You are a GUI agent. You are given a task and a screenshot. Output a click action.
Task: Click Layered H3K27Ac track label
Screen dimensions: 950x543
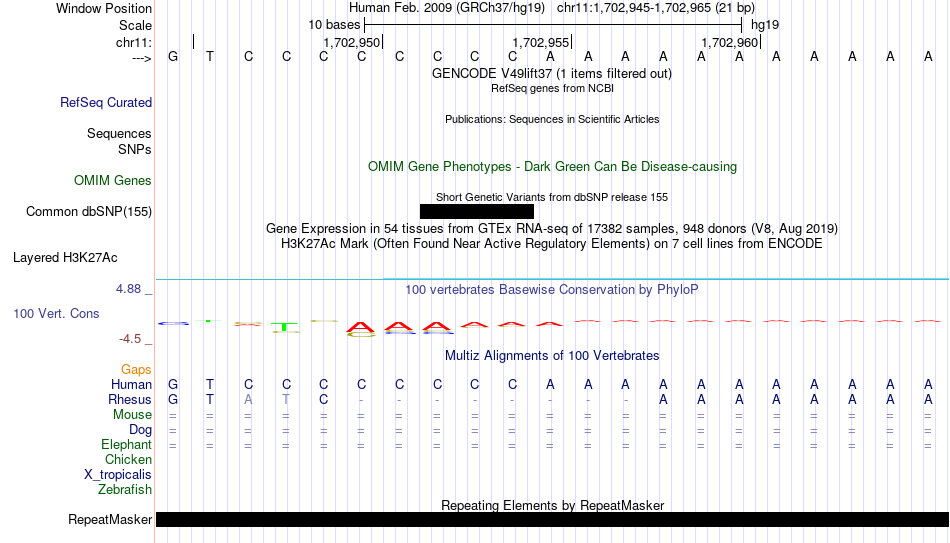click(x=65, y=258)
